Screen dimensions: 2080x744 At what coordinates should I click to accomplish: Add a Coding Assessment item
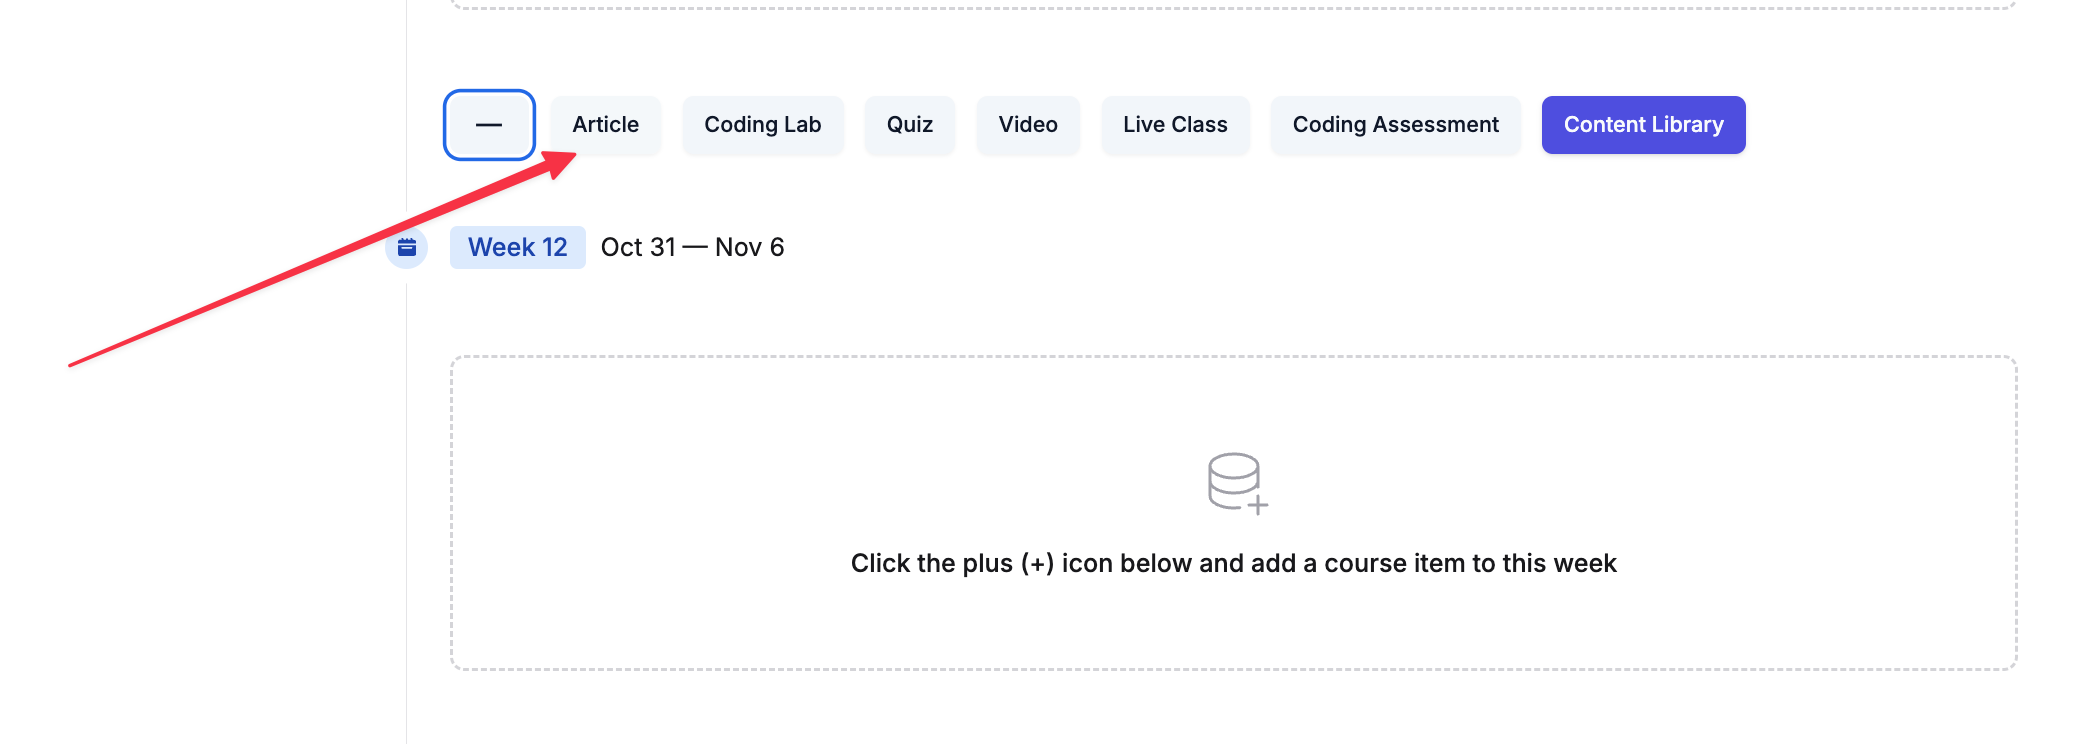[1395, 125]
